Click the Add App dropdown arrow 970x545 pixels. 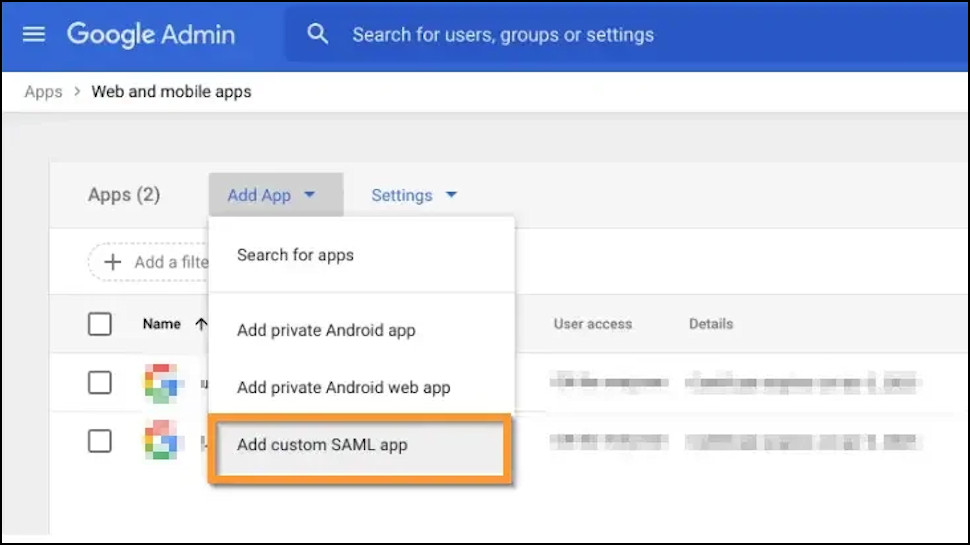click(309, 195)
